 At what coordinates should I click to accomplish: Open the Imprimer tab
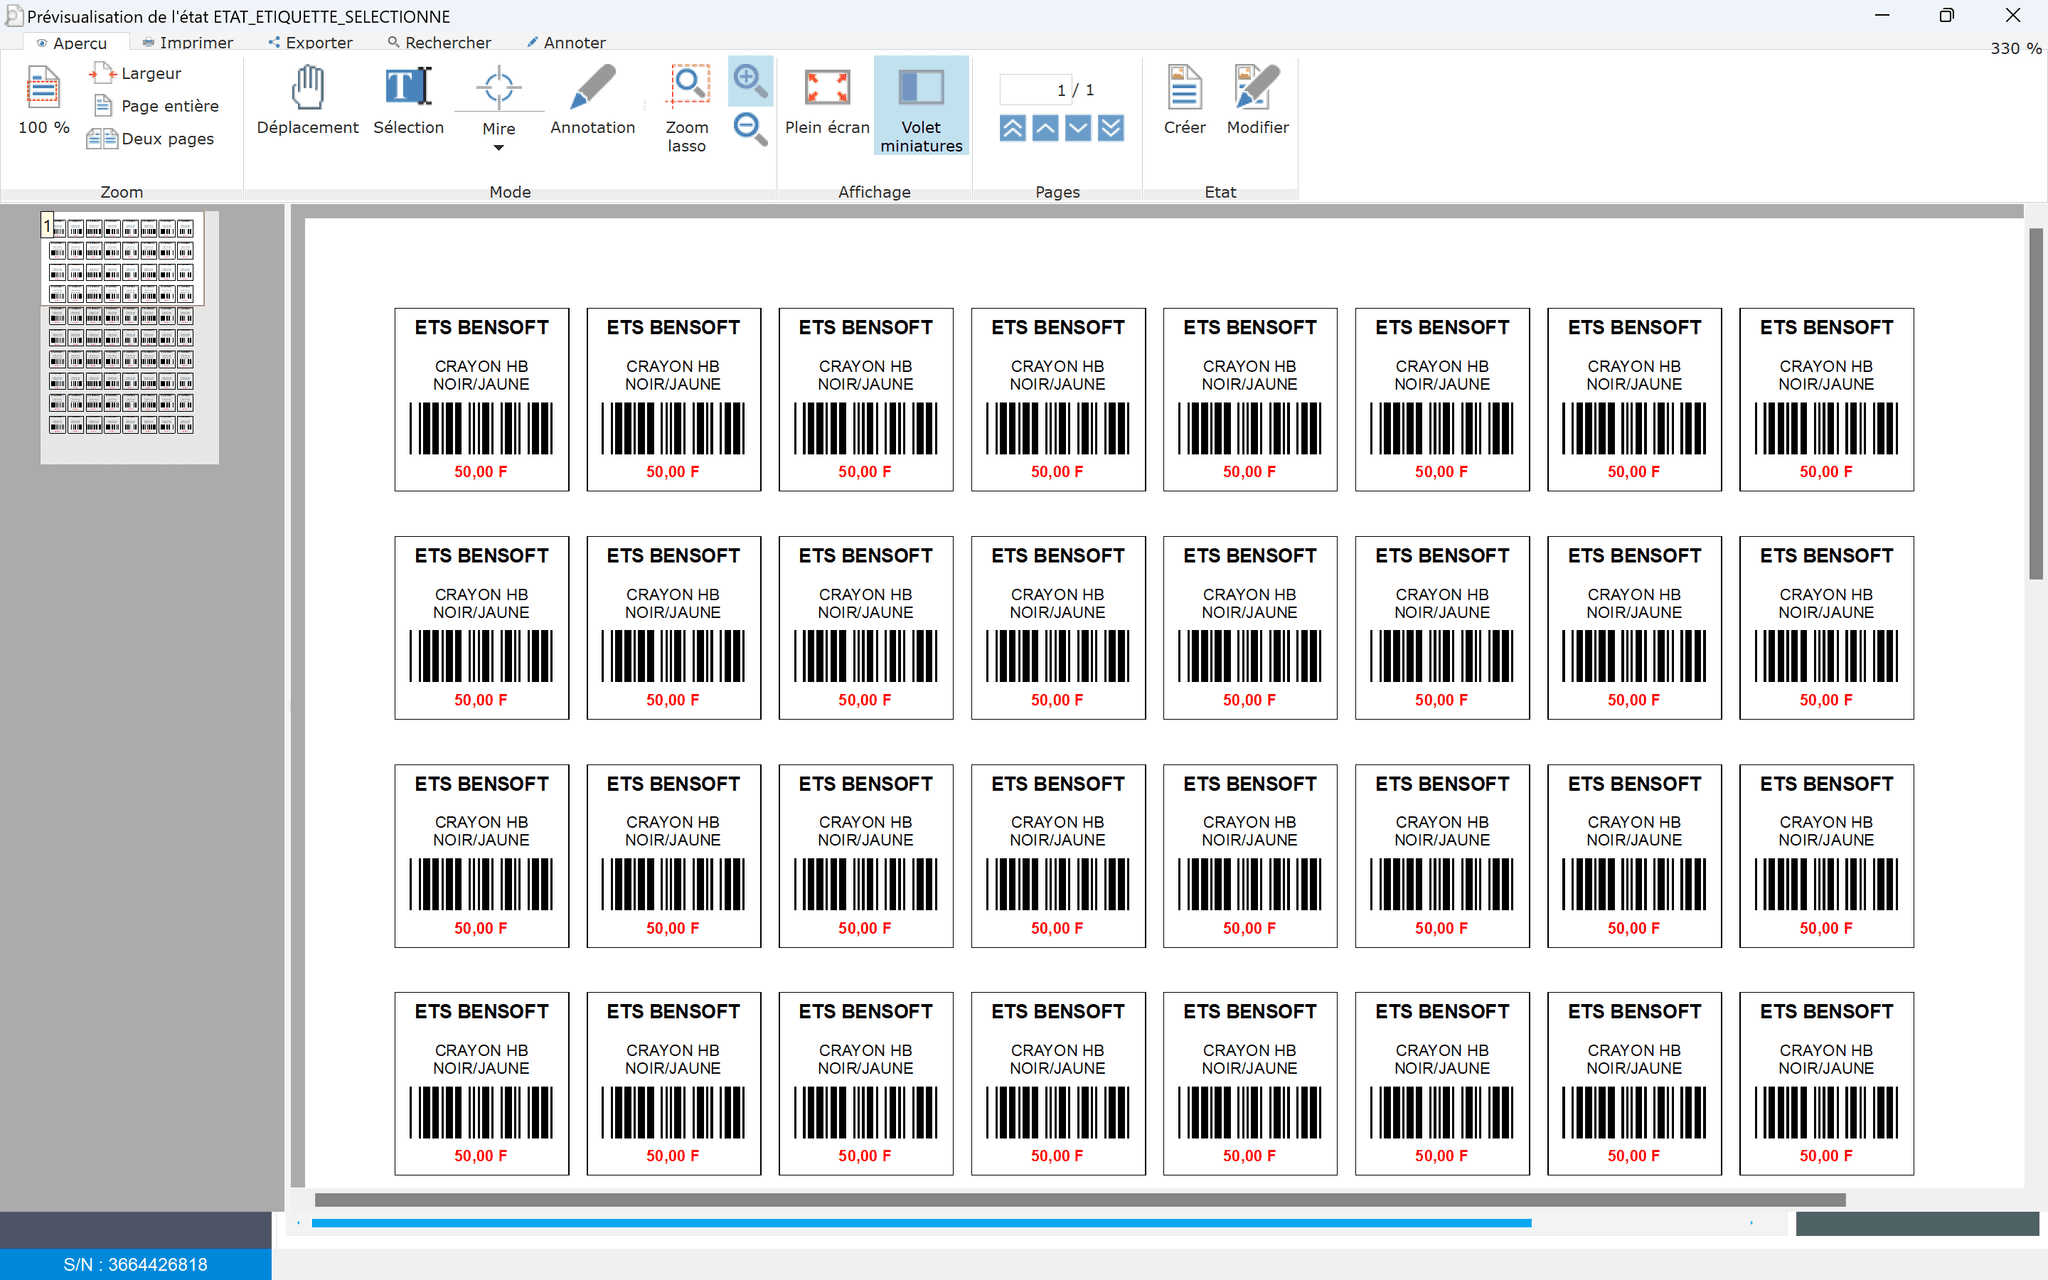(188, 43)
